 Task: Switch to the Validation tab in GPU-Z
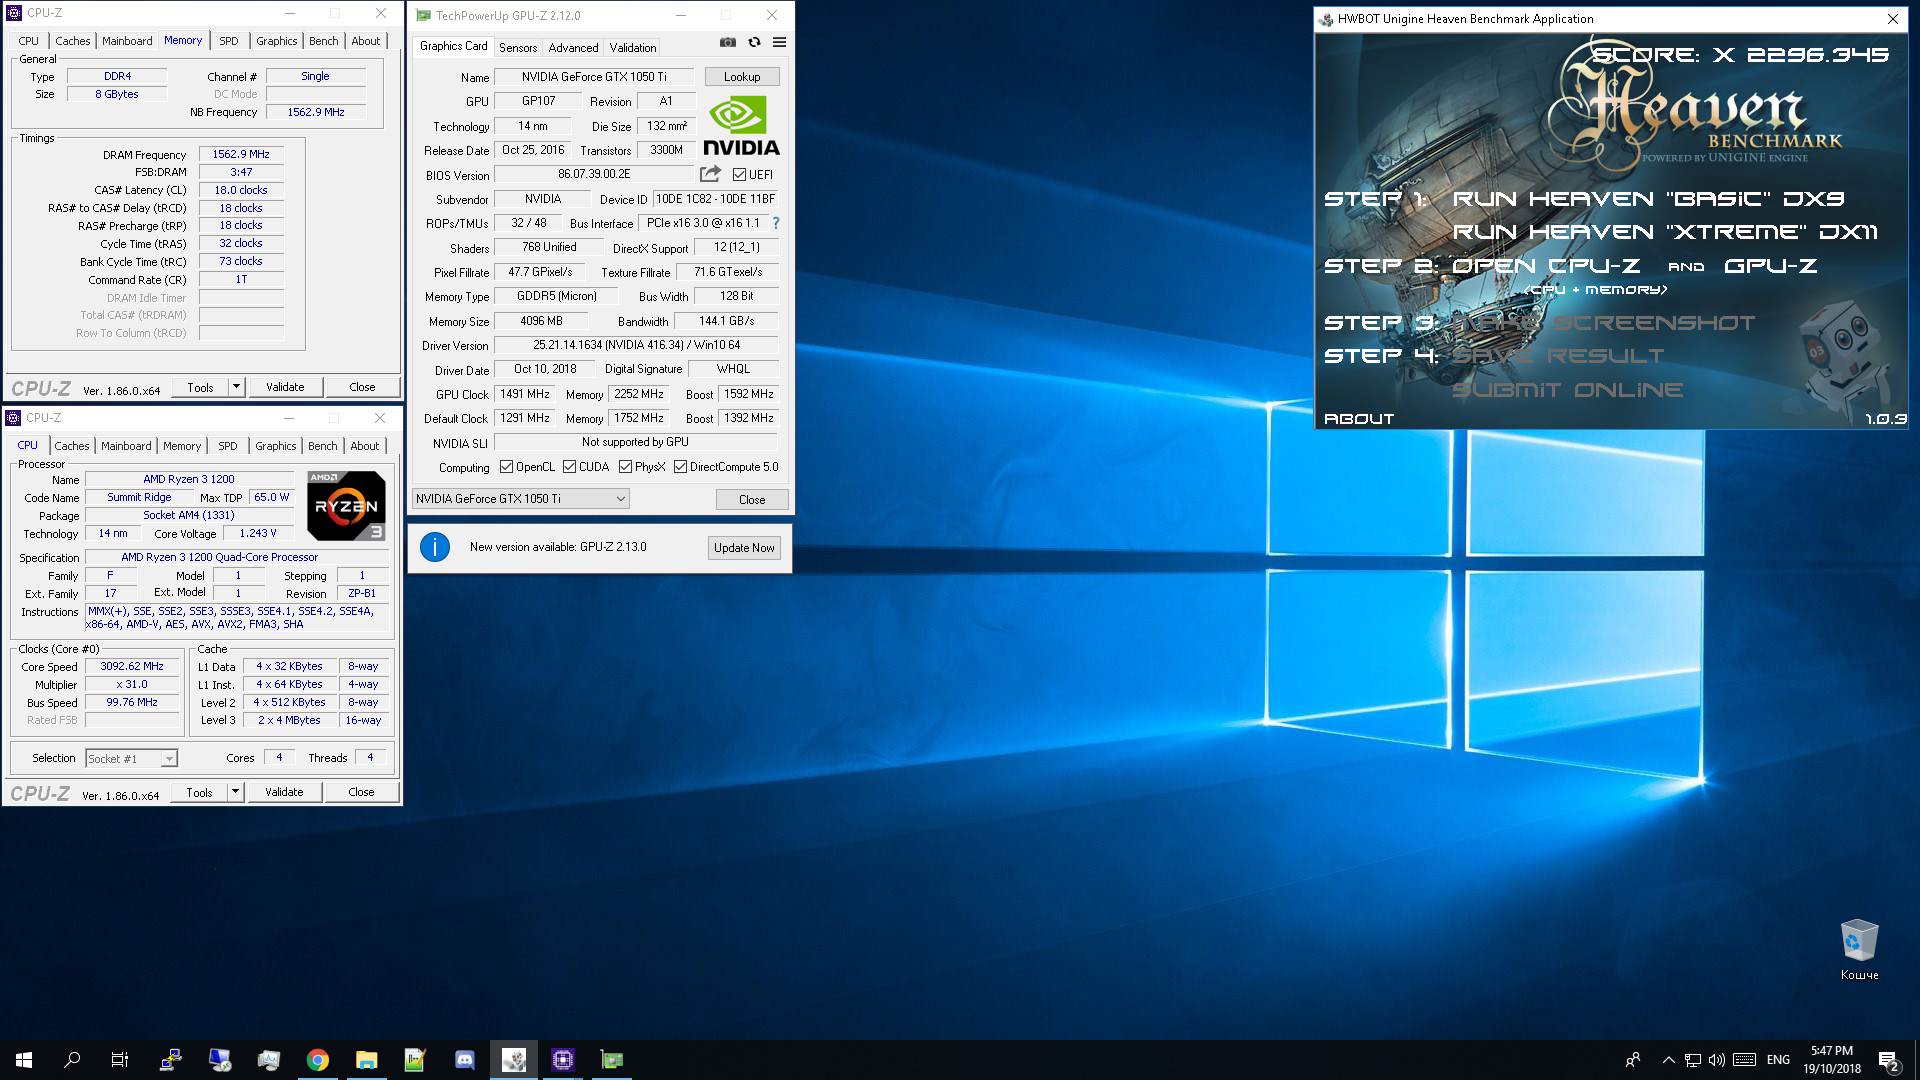click(633, 47)
